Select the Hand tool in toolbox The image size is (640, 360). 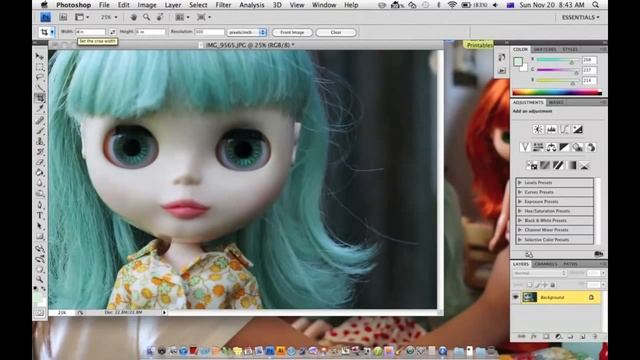pyautogui.click(x=40, y=269)
